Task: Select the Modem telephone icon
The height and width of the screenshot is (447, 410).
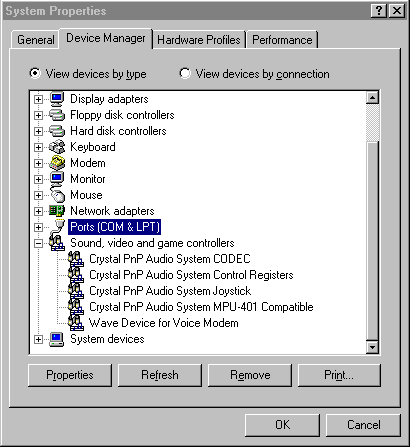Action: pos(57,163)
